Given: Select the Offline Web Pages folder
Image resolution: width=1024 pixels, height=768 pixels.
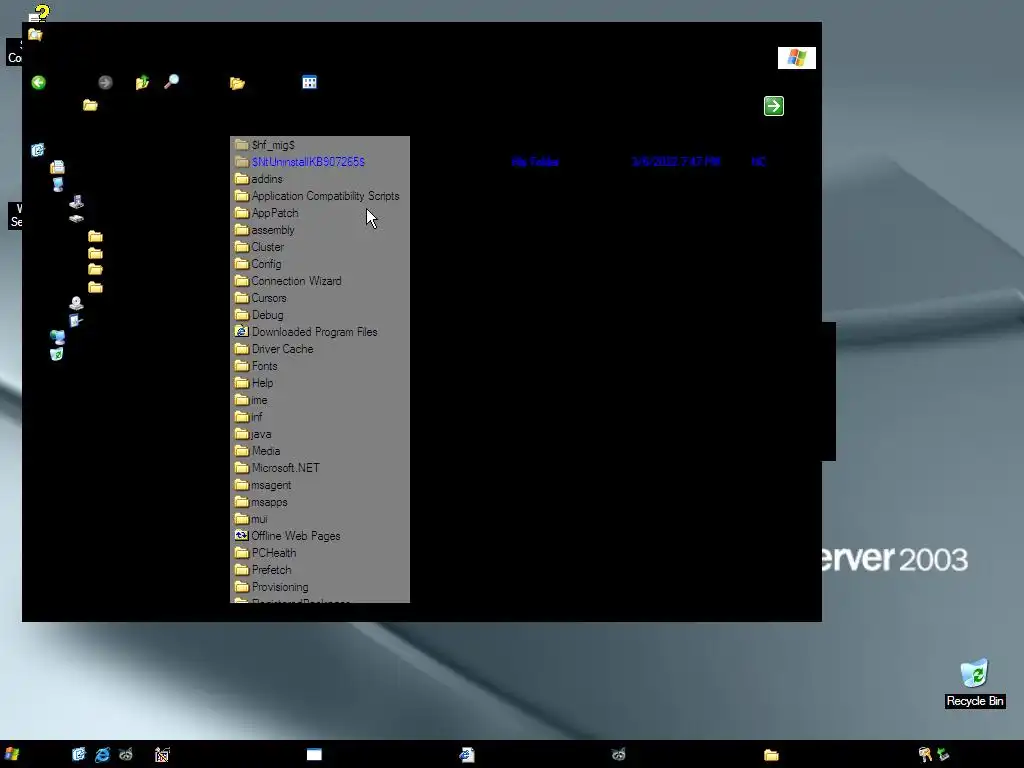Looking at the screenshot, I should (x=288, y=536).
